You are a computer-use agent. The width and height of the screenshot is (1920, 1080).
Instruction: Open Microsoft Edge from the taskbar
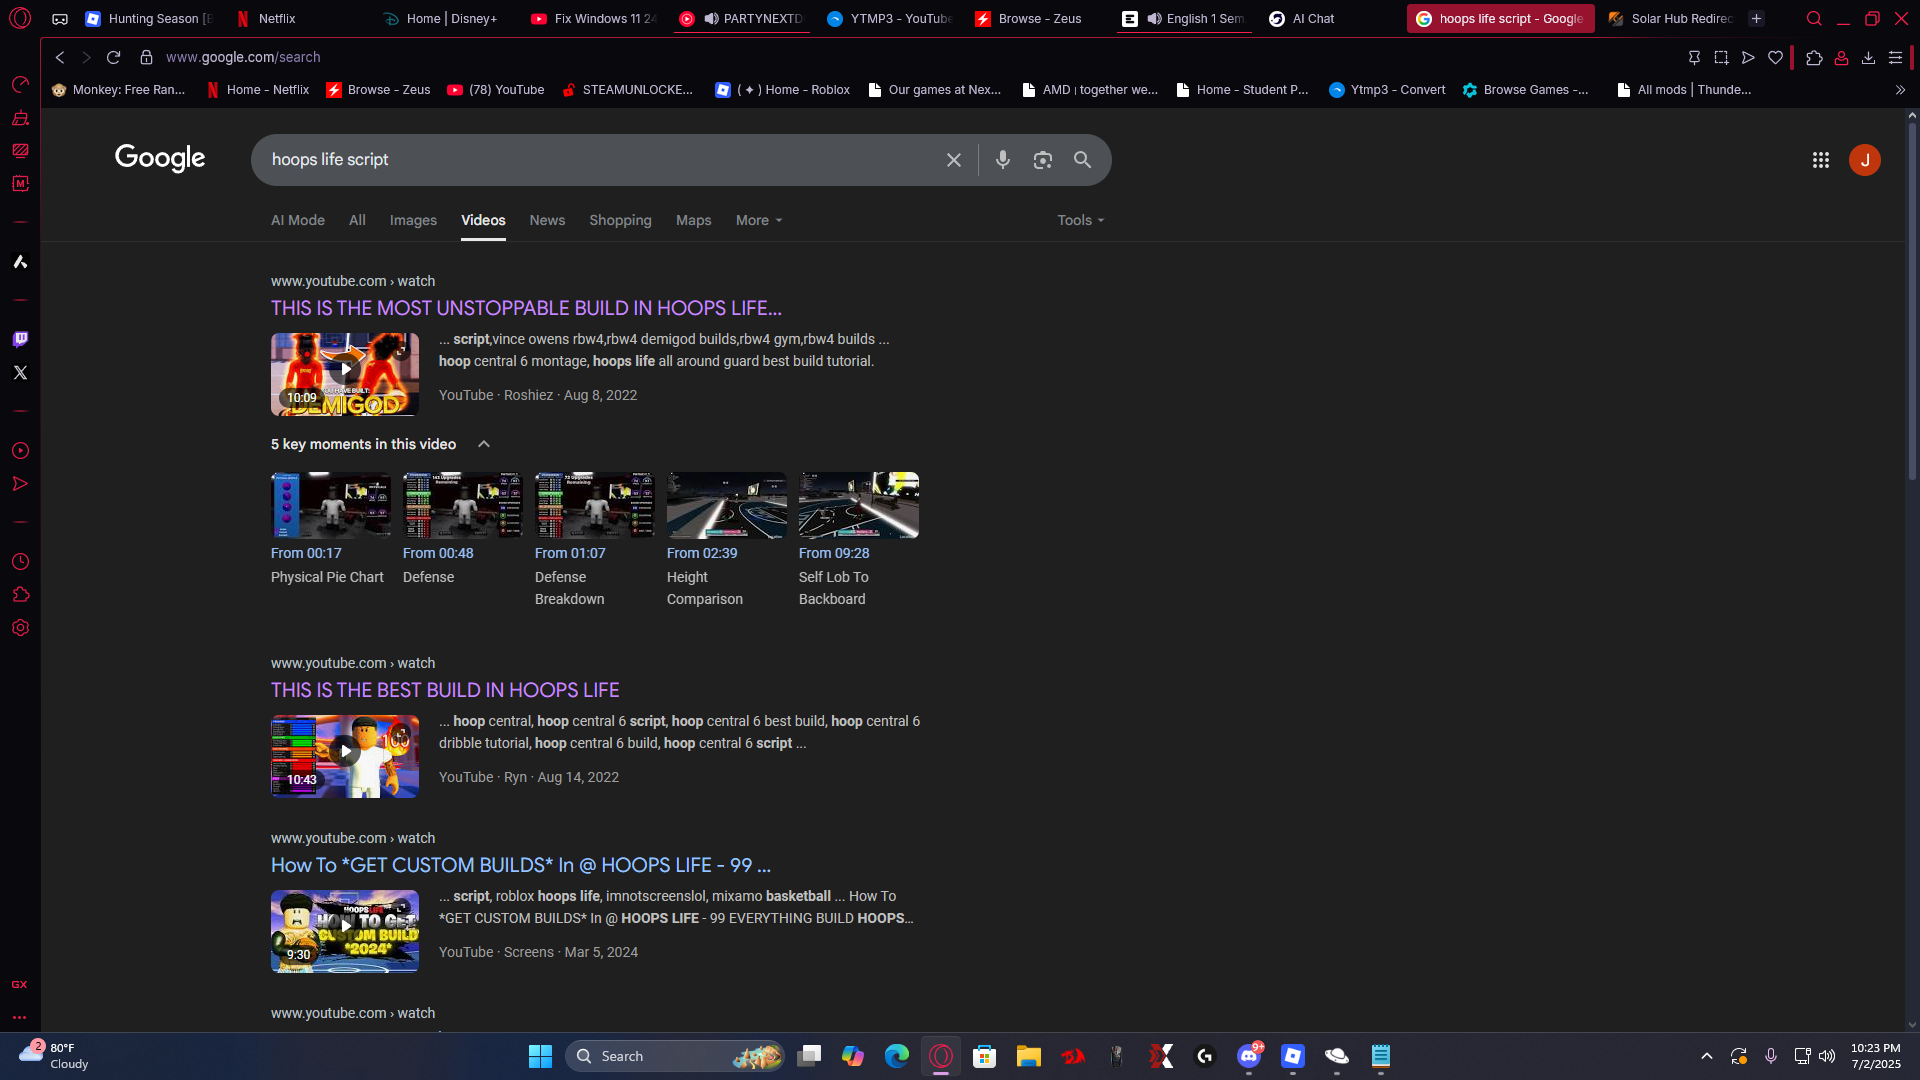[x=897, y=1056]
